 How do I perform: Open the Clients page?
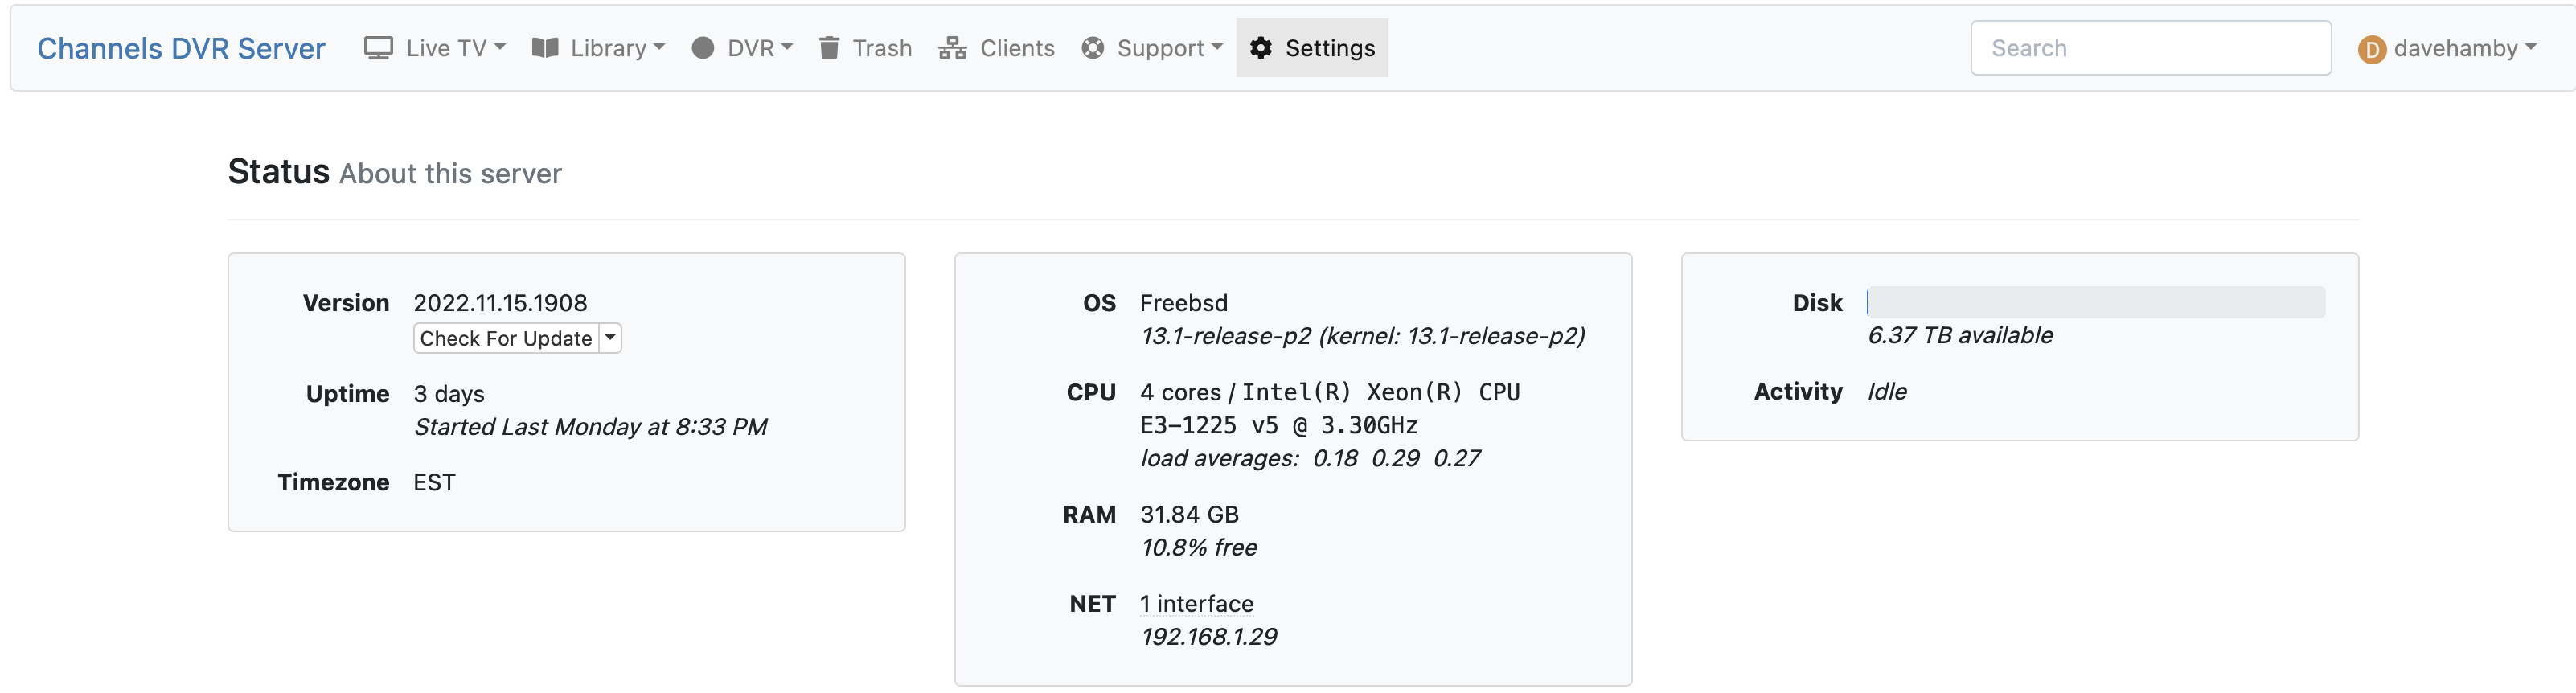(1016, 48)
